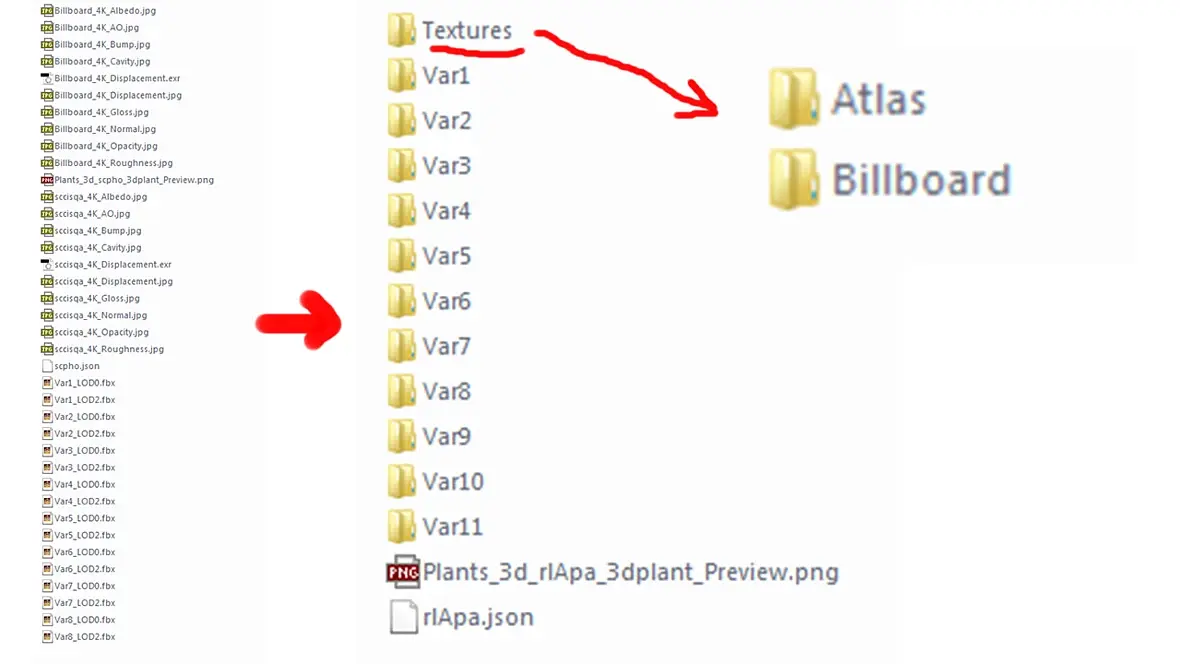Click the Var11 folder icon

(402, 527)
